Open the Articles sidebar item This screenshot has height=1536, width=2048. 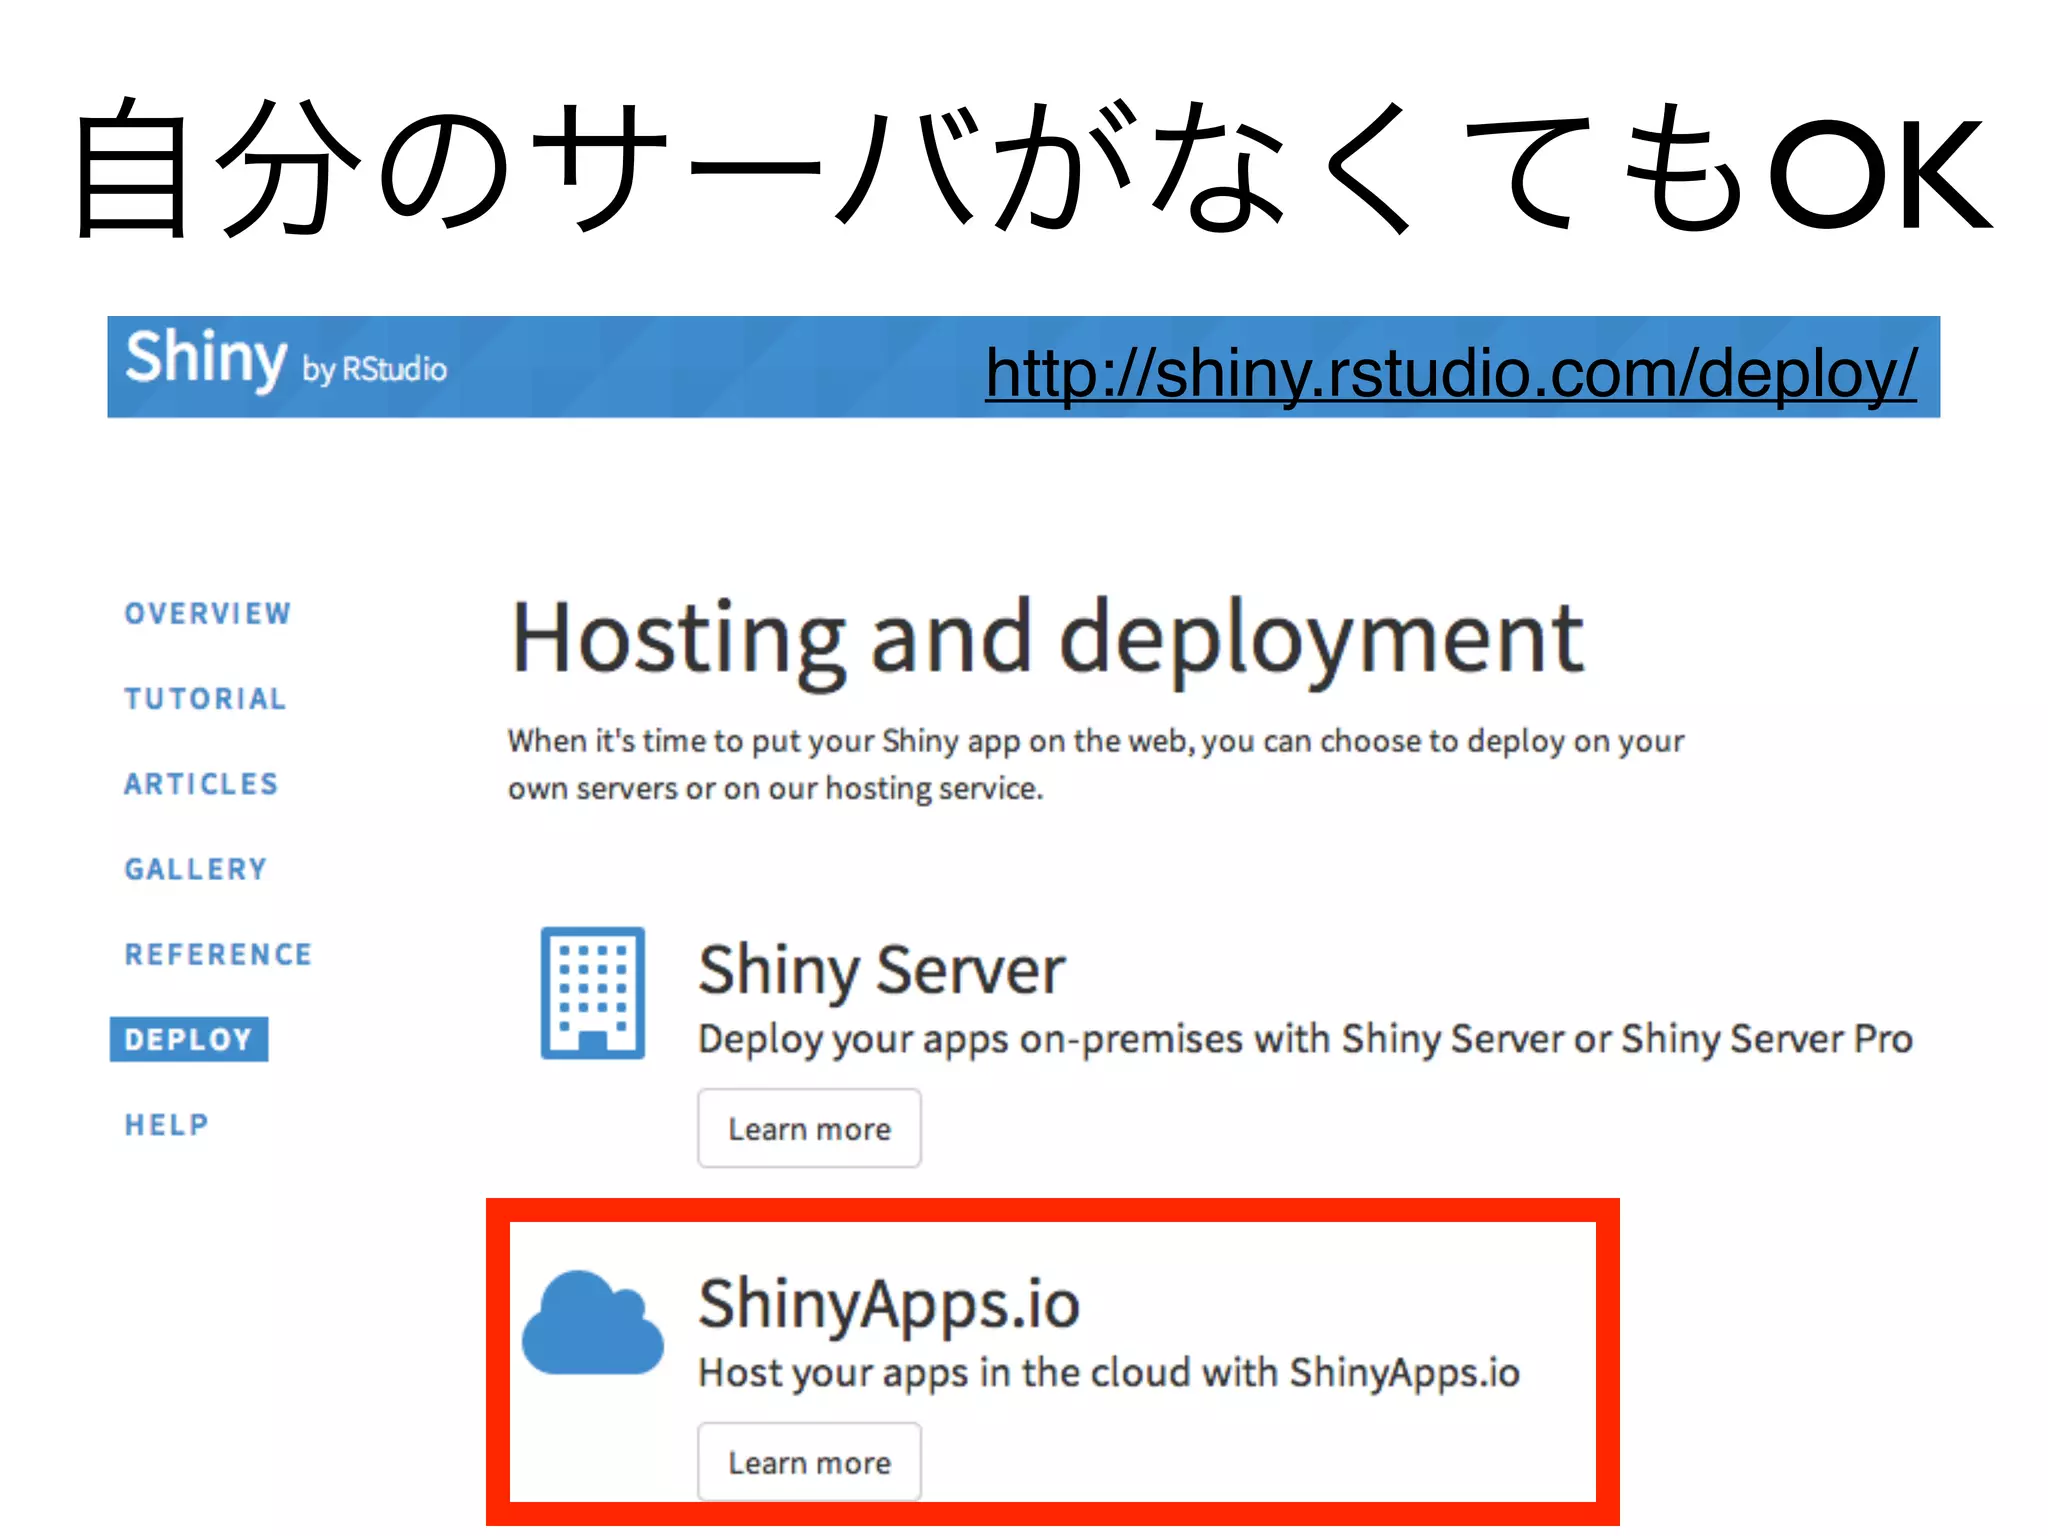201,784
